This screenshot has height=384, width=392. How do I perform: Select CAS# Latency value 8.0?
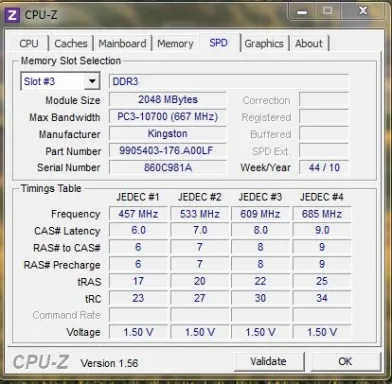[260, 230]
